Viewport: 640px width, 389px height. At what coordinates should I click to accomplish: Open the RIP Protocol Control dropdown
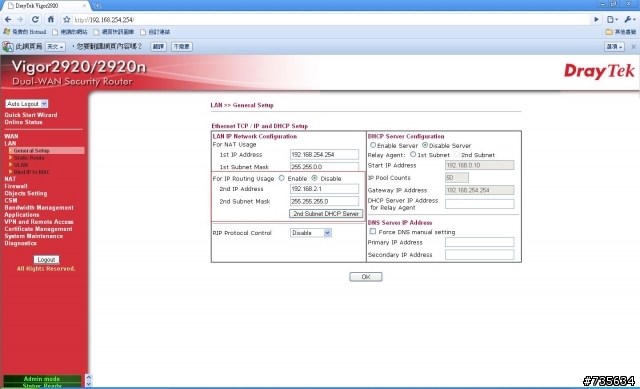pyautogui.click(x=311, y=233)
